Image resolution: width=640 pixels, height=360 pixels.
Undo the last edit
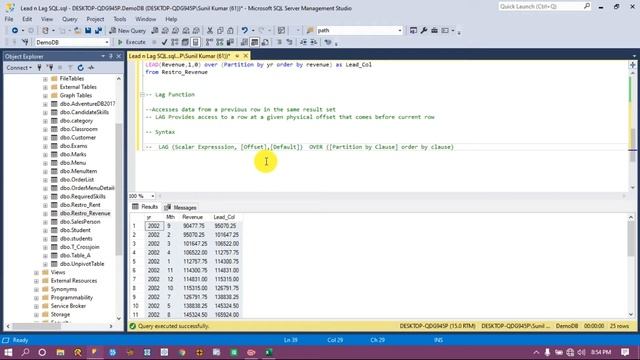point(244,31)
